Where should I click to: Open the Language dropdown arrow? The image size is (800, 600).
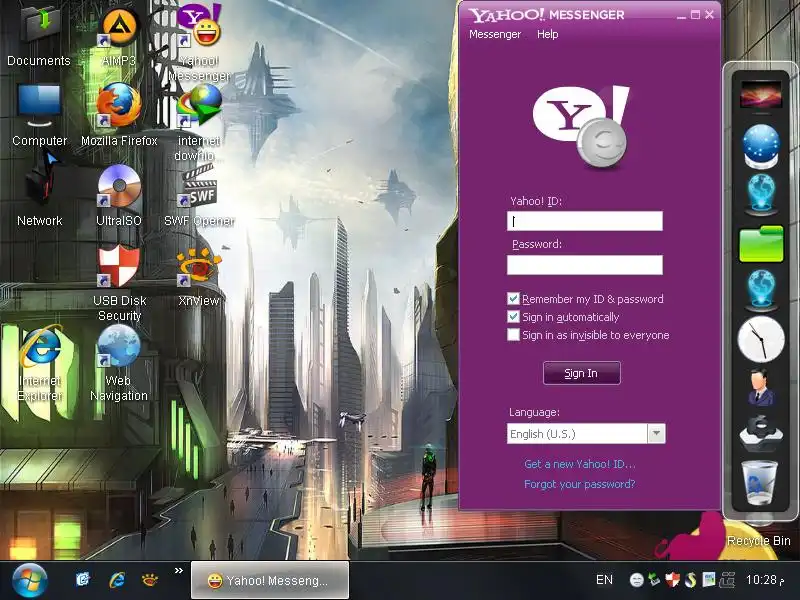pyautogui.click(x=657, y=434)
